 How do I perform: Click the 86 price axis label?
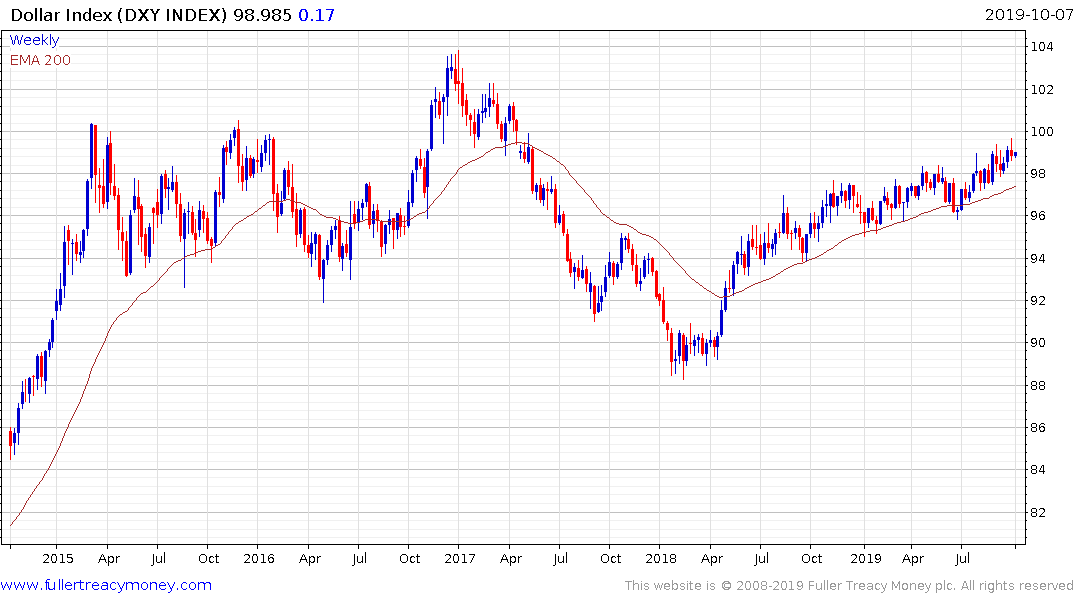1038,427
